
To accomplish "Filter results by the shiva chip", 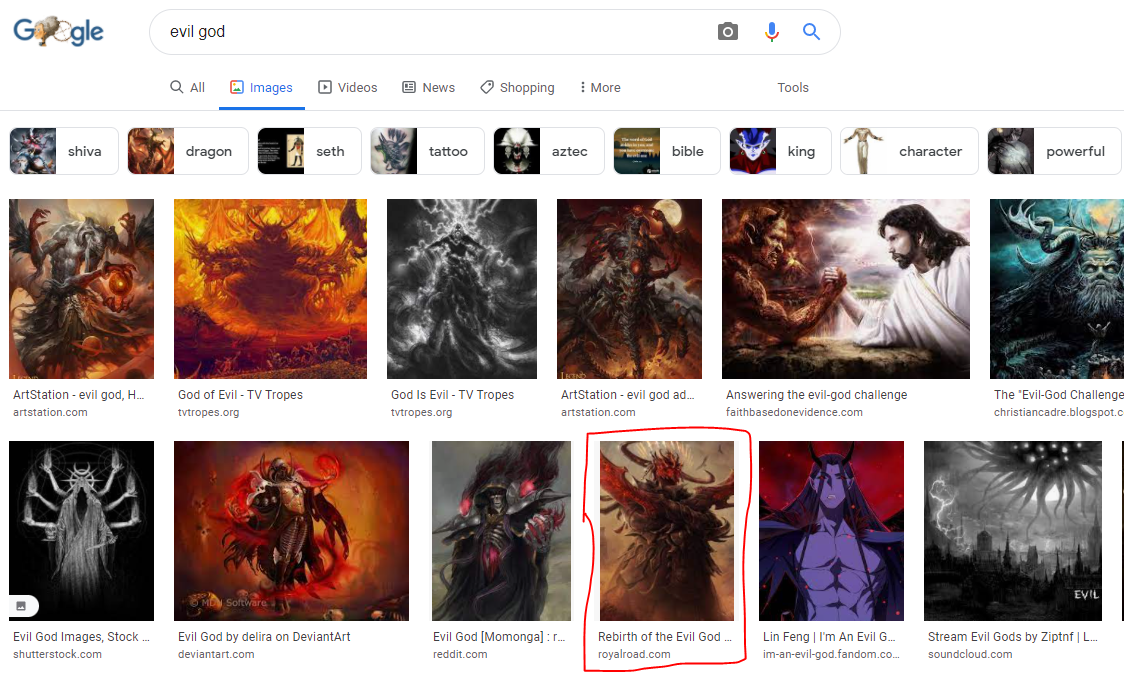I will click(x=64, y=151).
